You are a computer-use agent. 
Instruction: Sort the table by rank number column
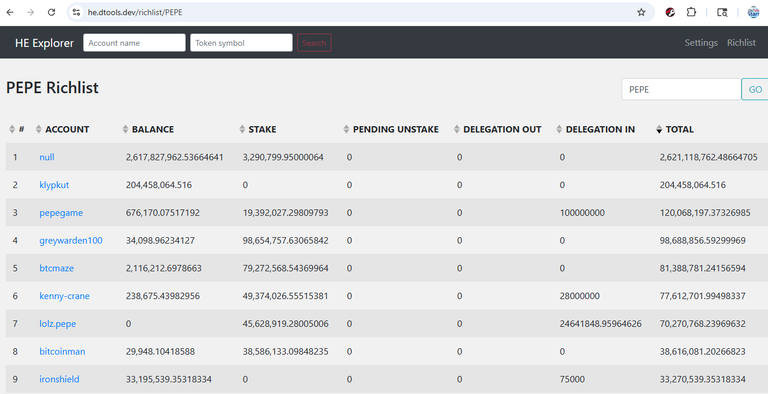coord(17,129)
